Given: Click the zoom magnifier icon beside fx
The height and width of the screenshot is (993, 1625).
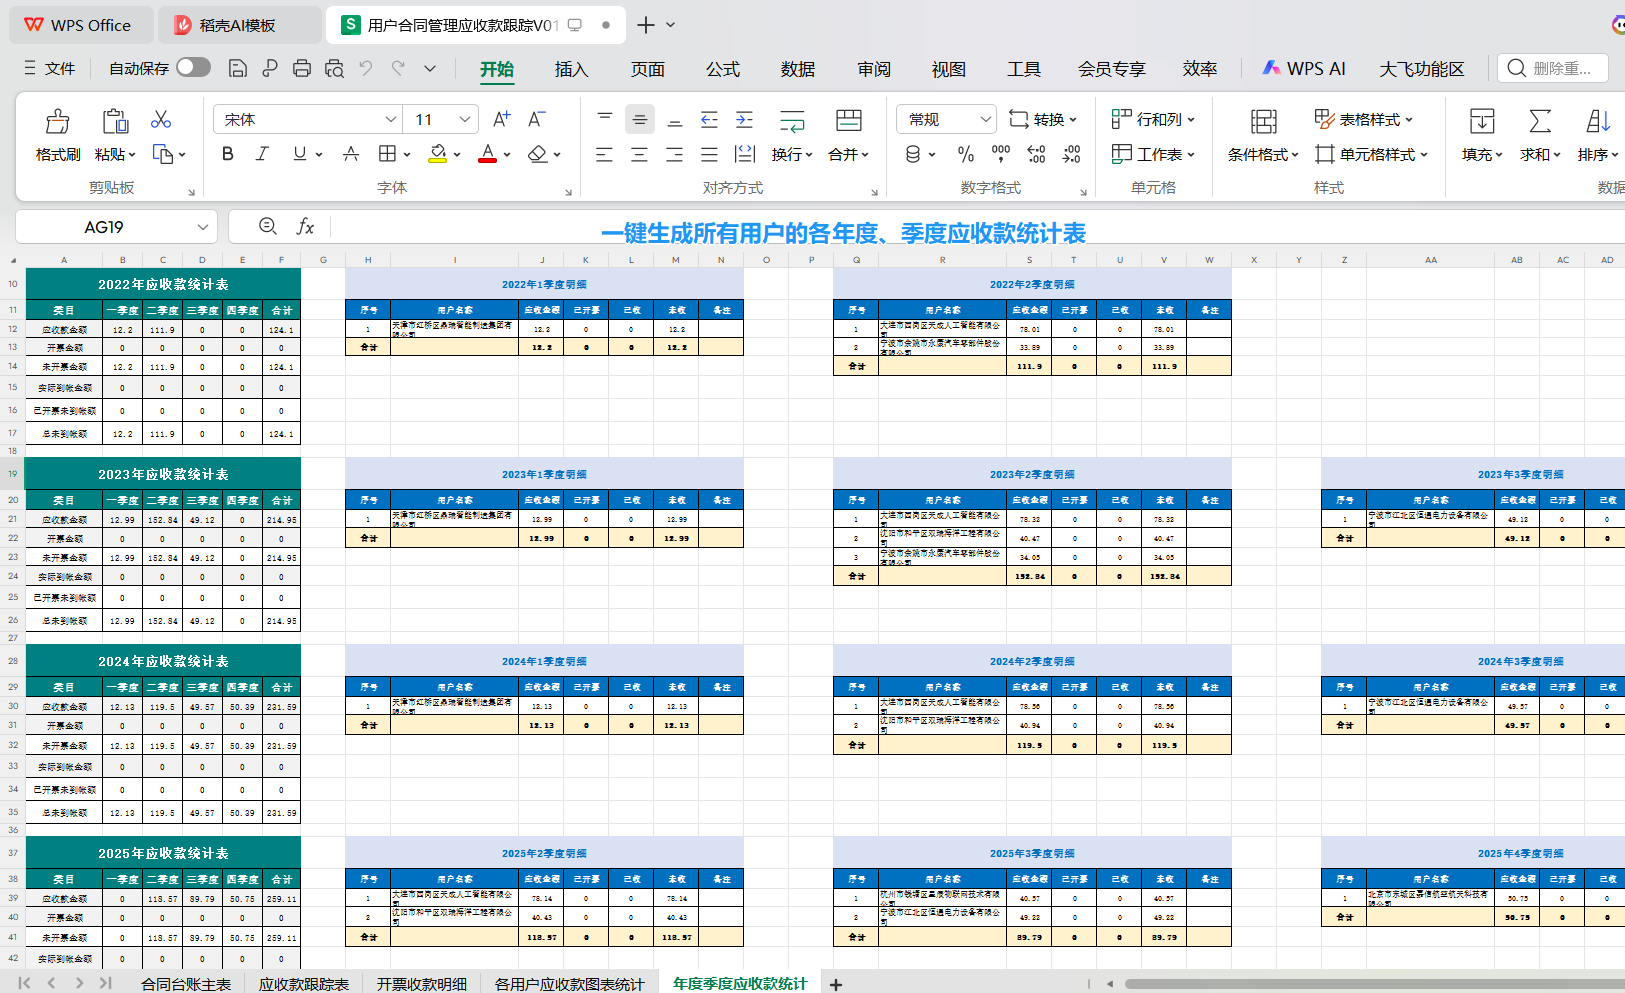Looking at the screenshot, I should pos(268,227).
